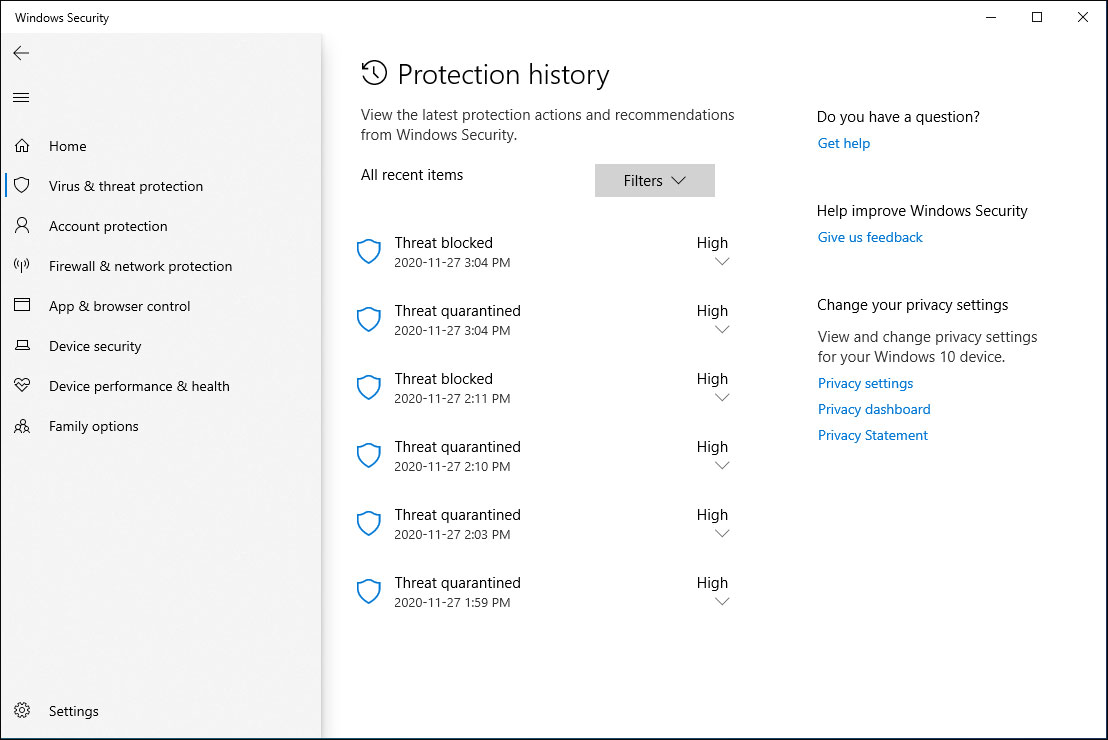The width and height of the screenshot is (1108, 740).
Task: Expand the Threat quarantined 2:10 PM entry
Action: tap(722, 466)
